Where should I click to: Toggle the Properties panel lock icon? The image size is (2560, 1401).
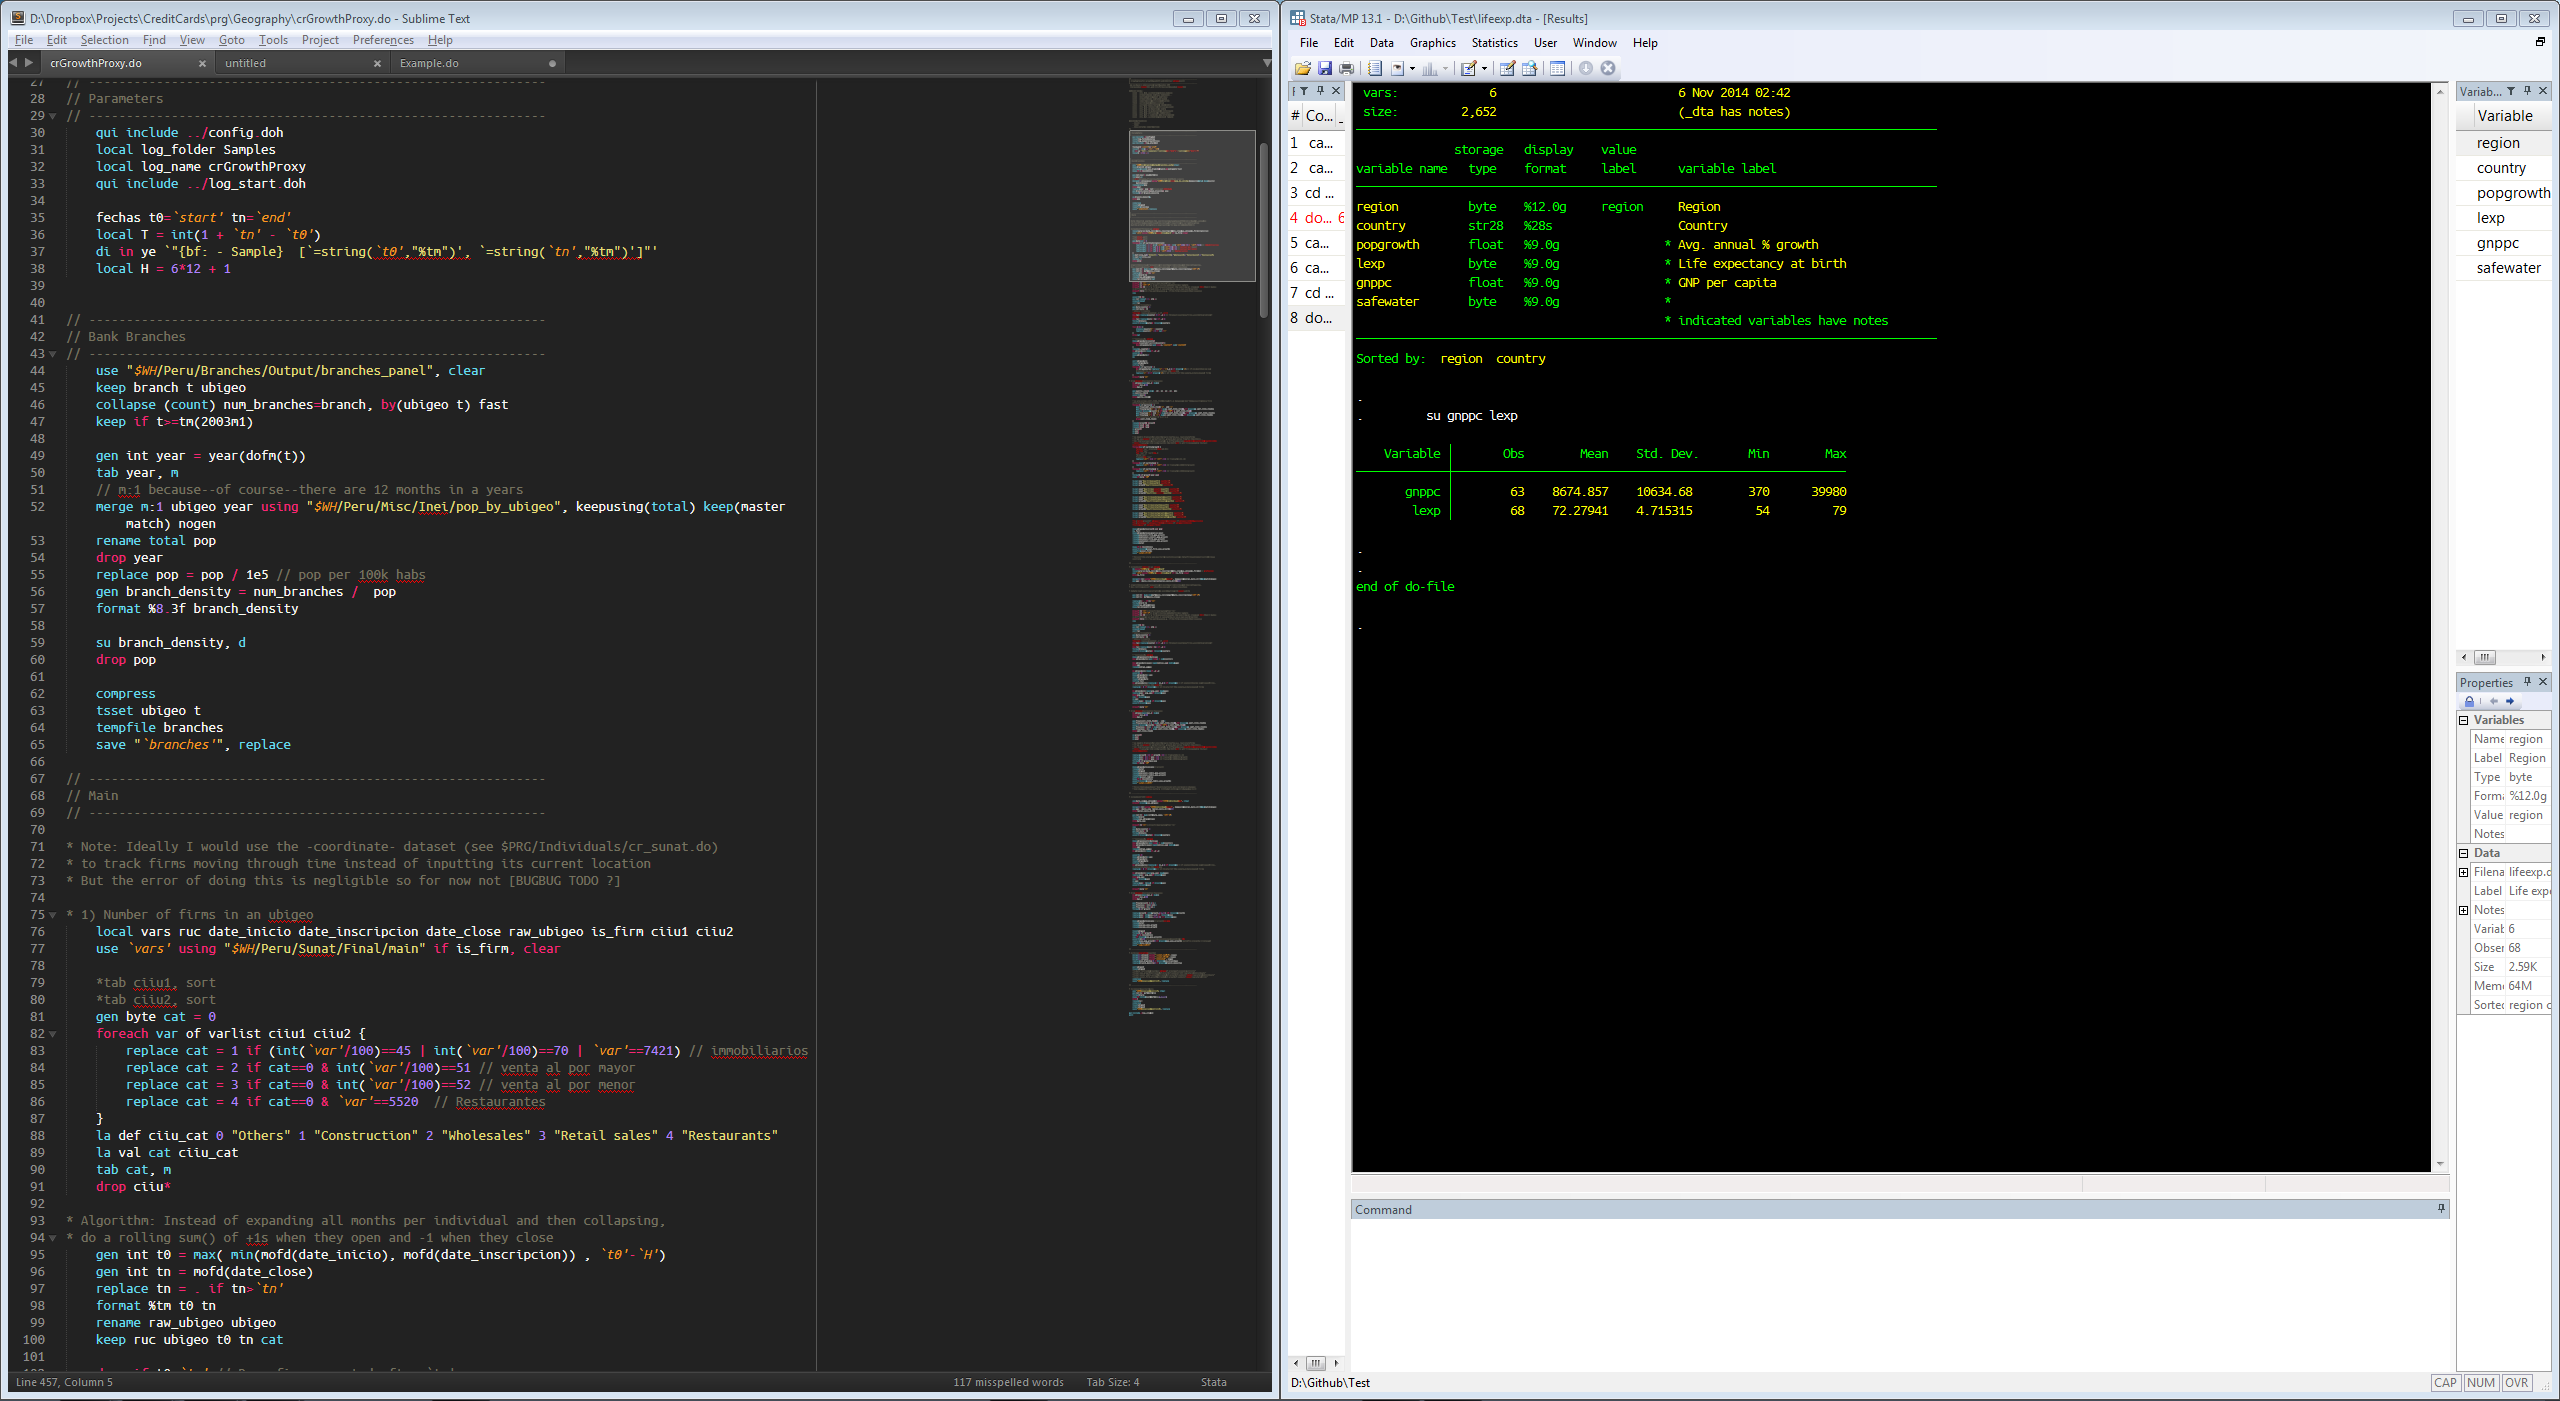pyautogui.click(x=2469, y=701)
